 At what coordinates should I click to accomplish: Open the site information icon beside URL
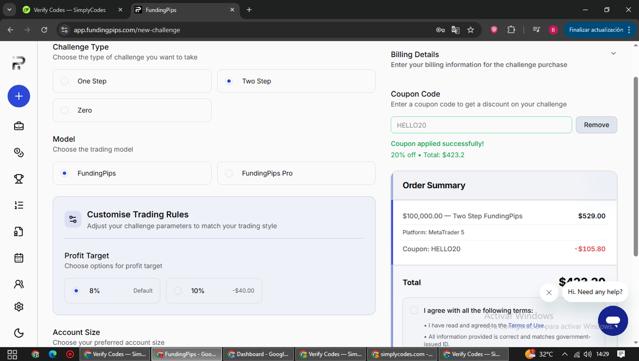tap(64, 30)
